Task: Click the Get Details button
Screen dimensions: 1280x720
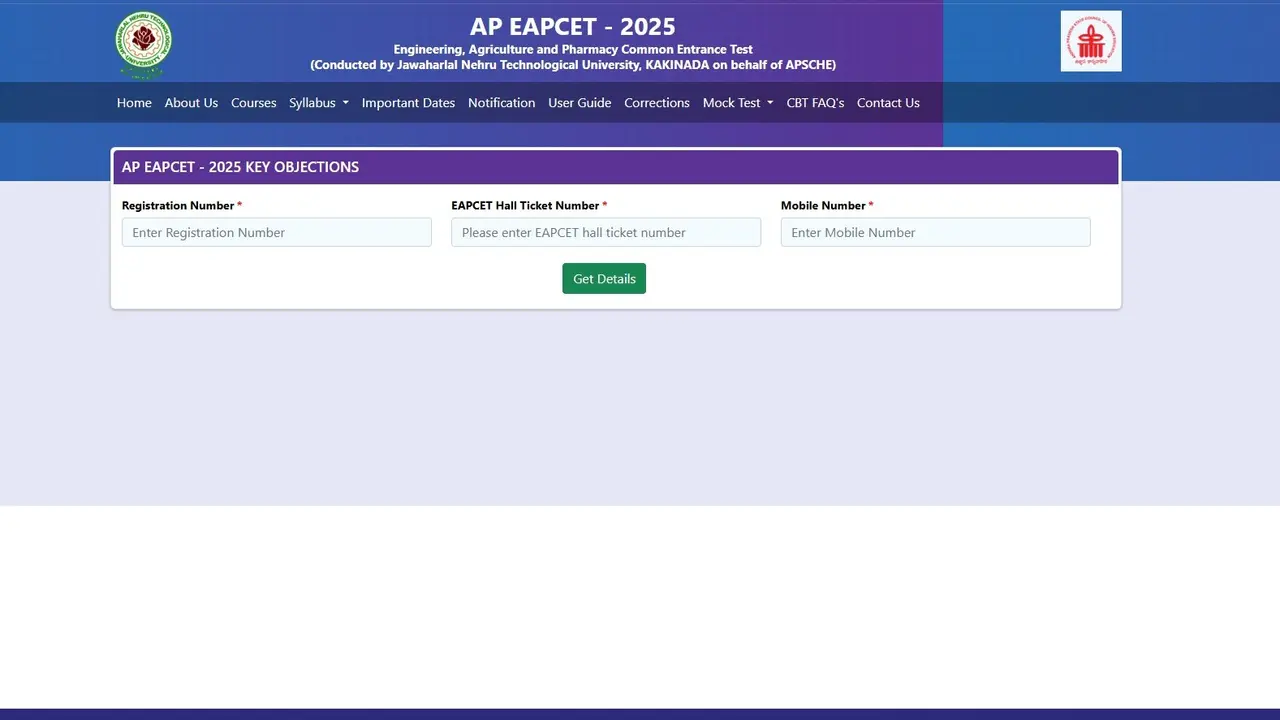Action: click(x=604, y=278)
